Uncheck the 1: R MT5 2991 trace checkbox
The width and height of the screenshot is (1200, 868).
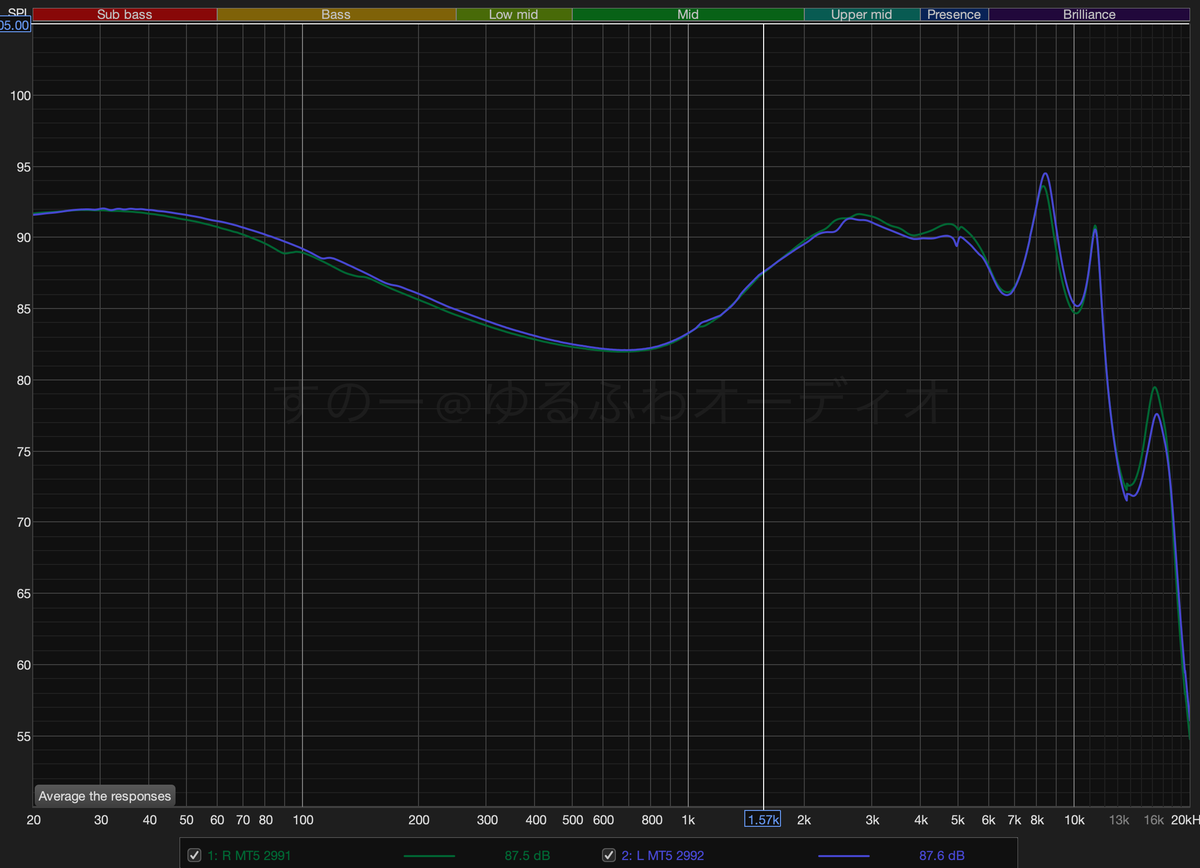coord(195,855)
